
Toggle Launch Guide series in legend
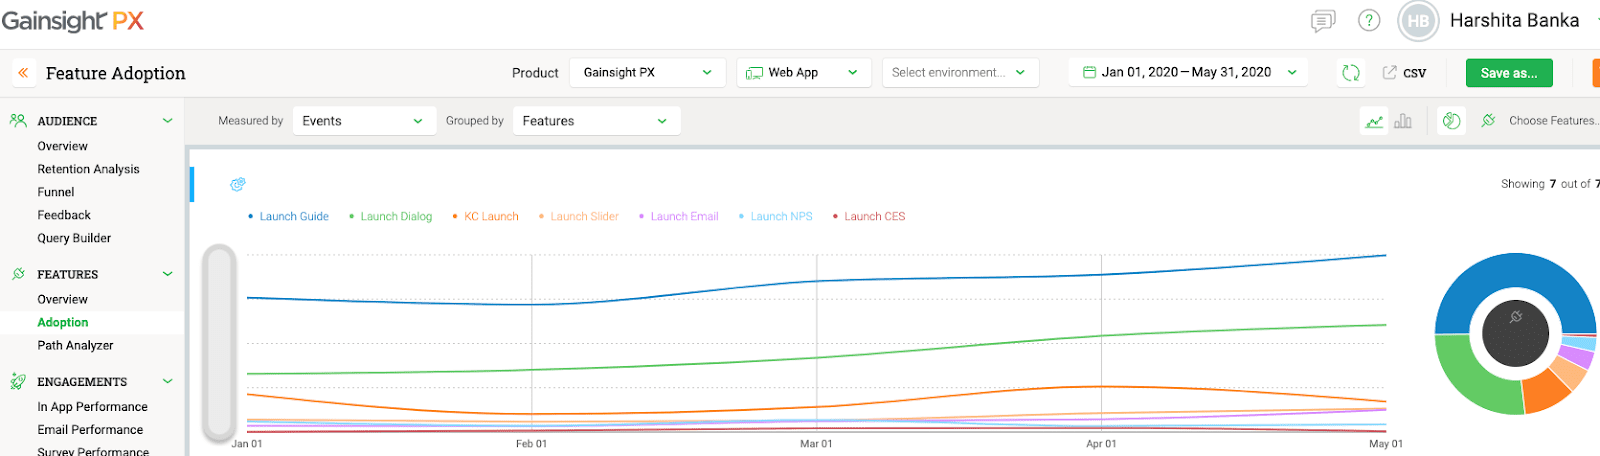(x=293, y=217)
